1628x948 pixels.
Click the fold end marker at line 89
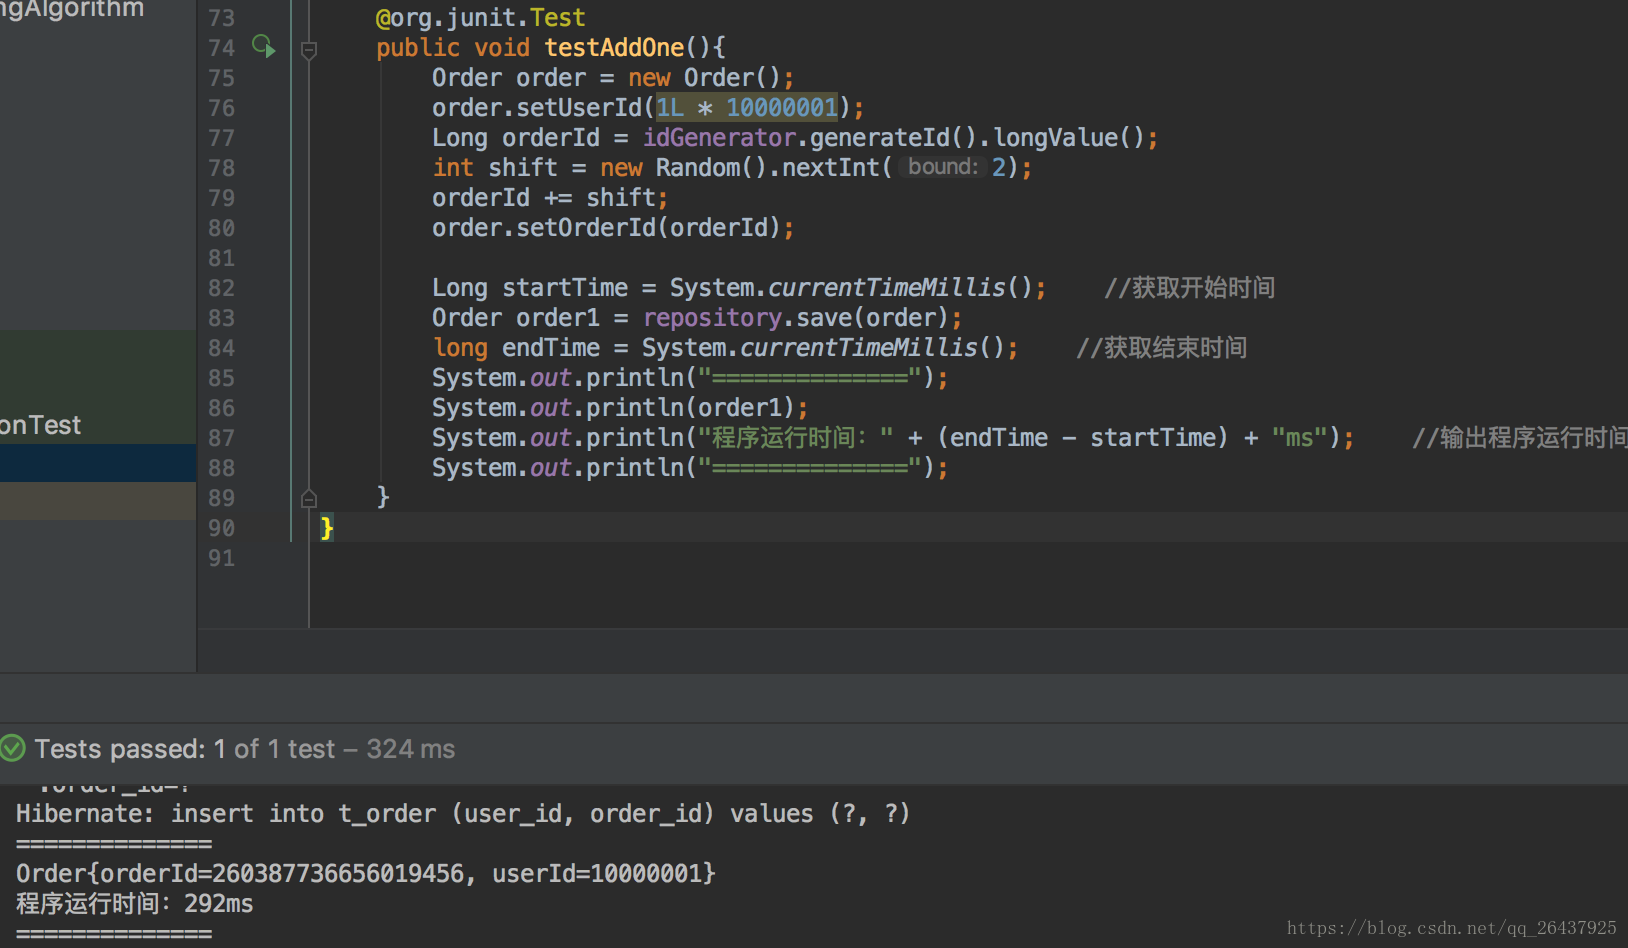point(309,498)
